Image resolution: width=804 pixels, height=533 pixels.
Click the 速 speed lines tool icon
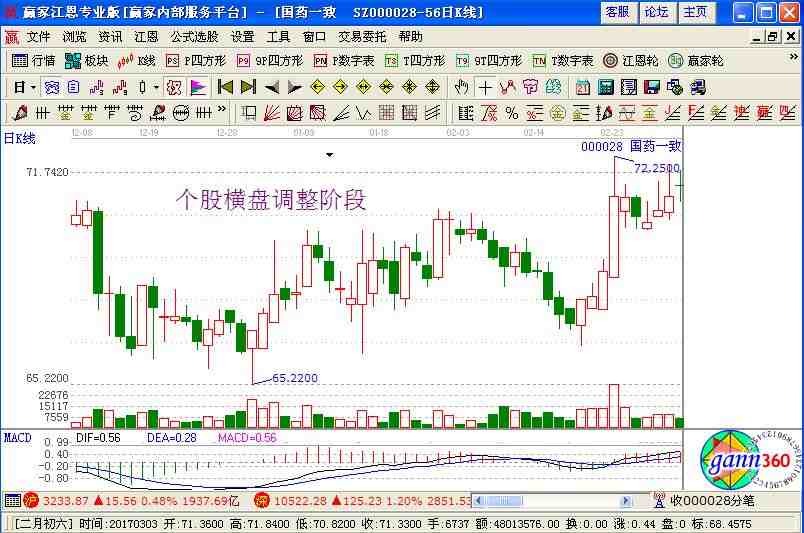[741, 113]
